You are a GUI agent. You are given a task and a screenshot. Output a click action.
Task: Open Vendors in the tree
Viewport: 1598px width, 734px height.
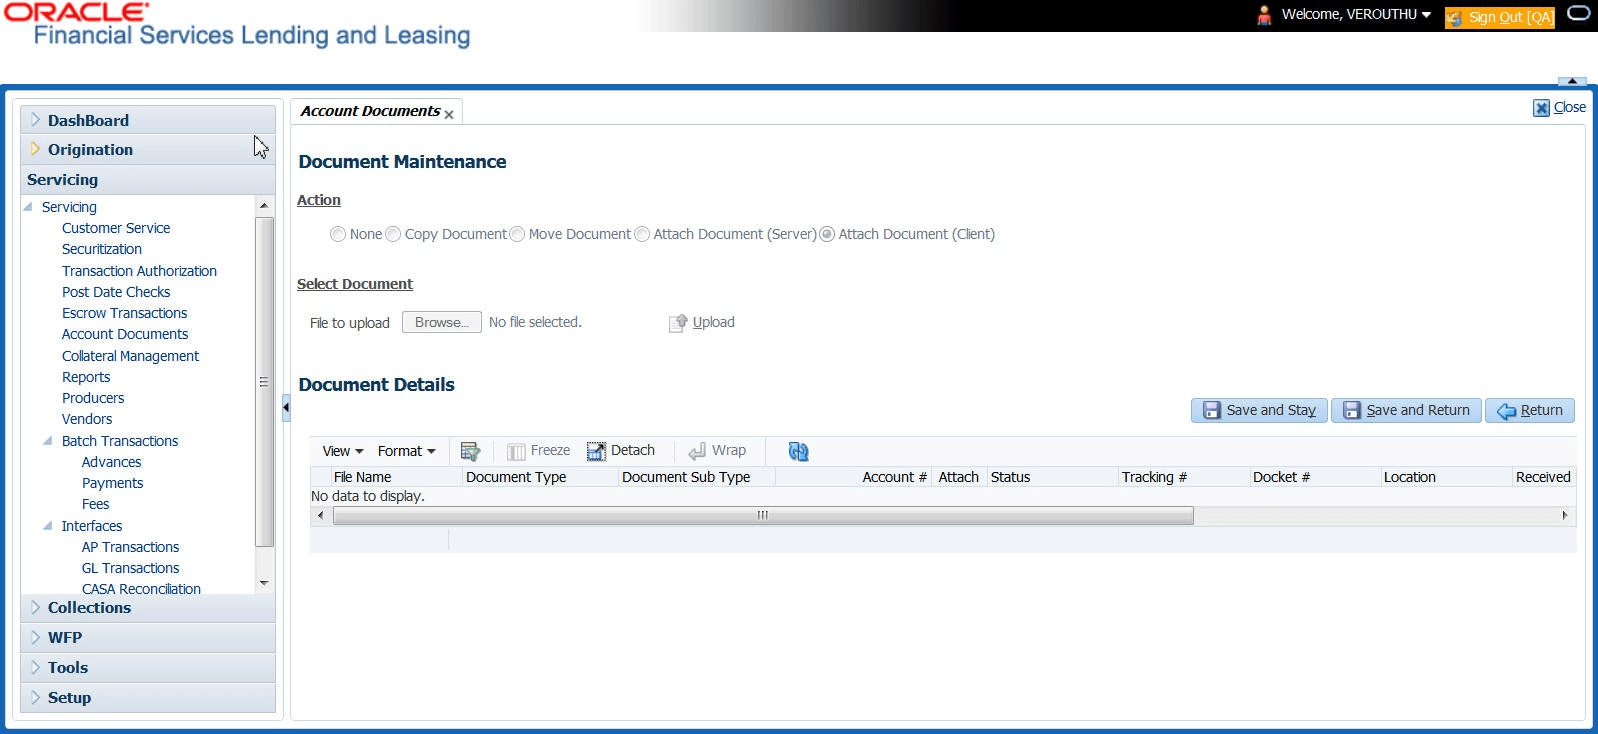click(x=87, y=419)
